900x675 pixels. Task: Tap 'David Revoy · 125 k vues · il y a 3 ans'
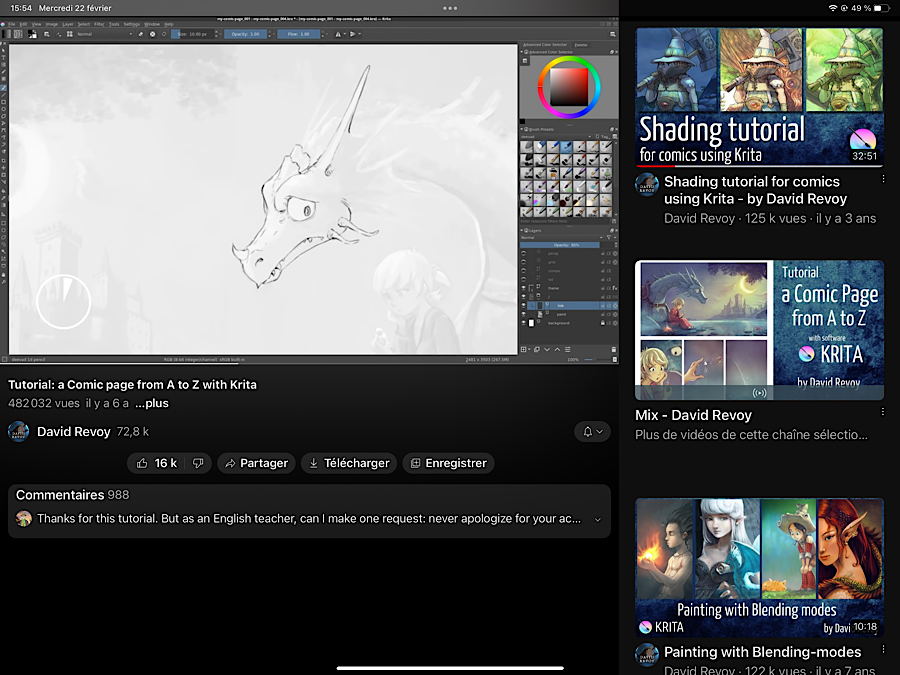point(770,218)
